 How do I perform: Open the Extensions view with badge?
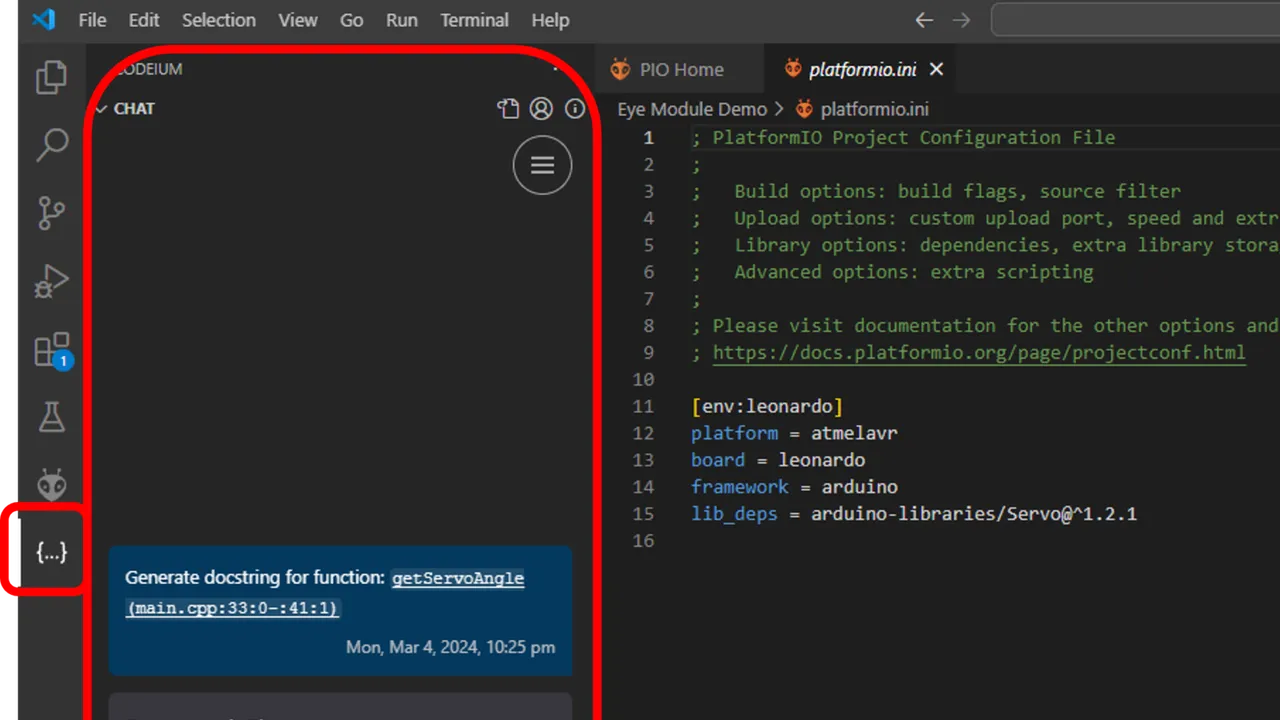tap(51, 350)
